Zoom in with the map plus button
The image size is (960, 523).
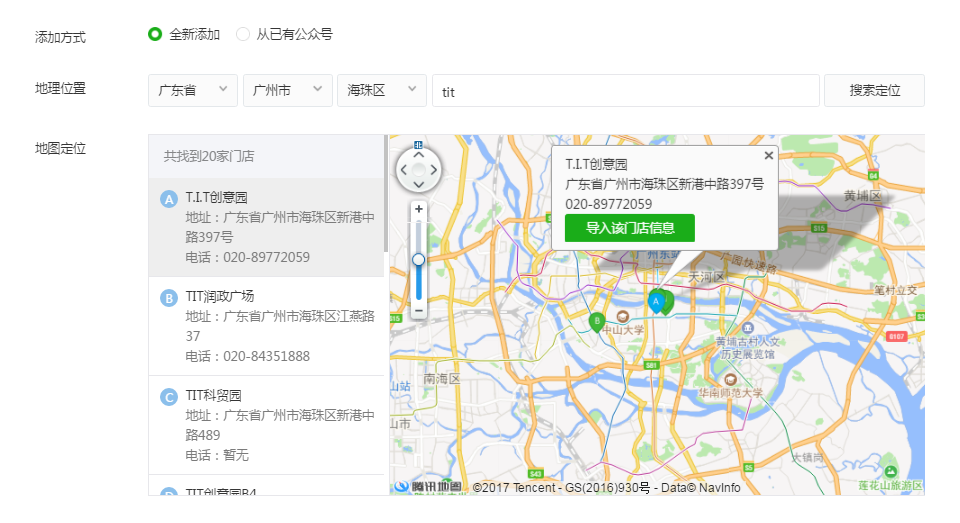(418, 209)
